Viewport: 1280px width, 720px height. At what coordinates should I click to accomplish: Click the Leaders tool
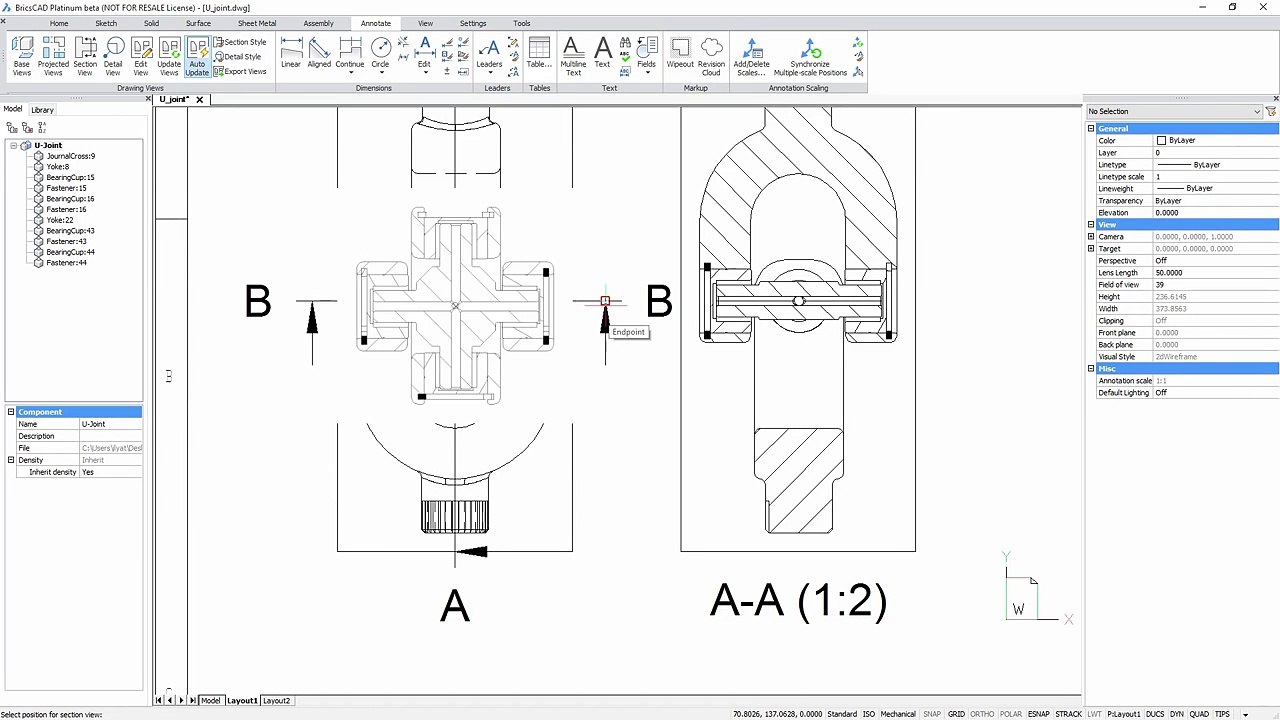489,56
